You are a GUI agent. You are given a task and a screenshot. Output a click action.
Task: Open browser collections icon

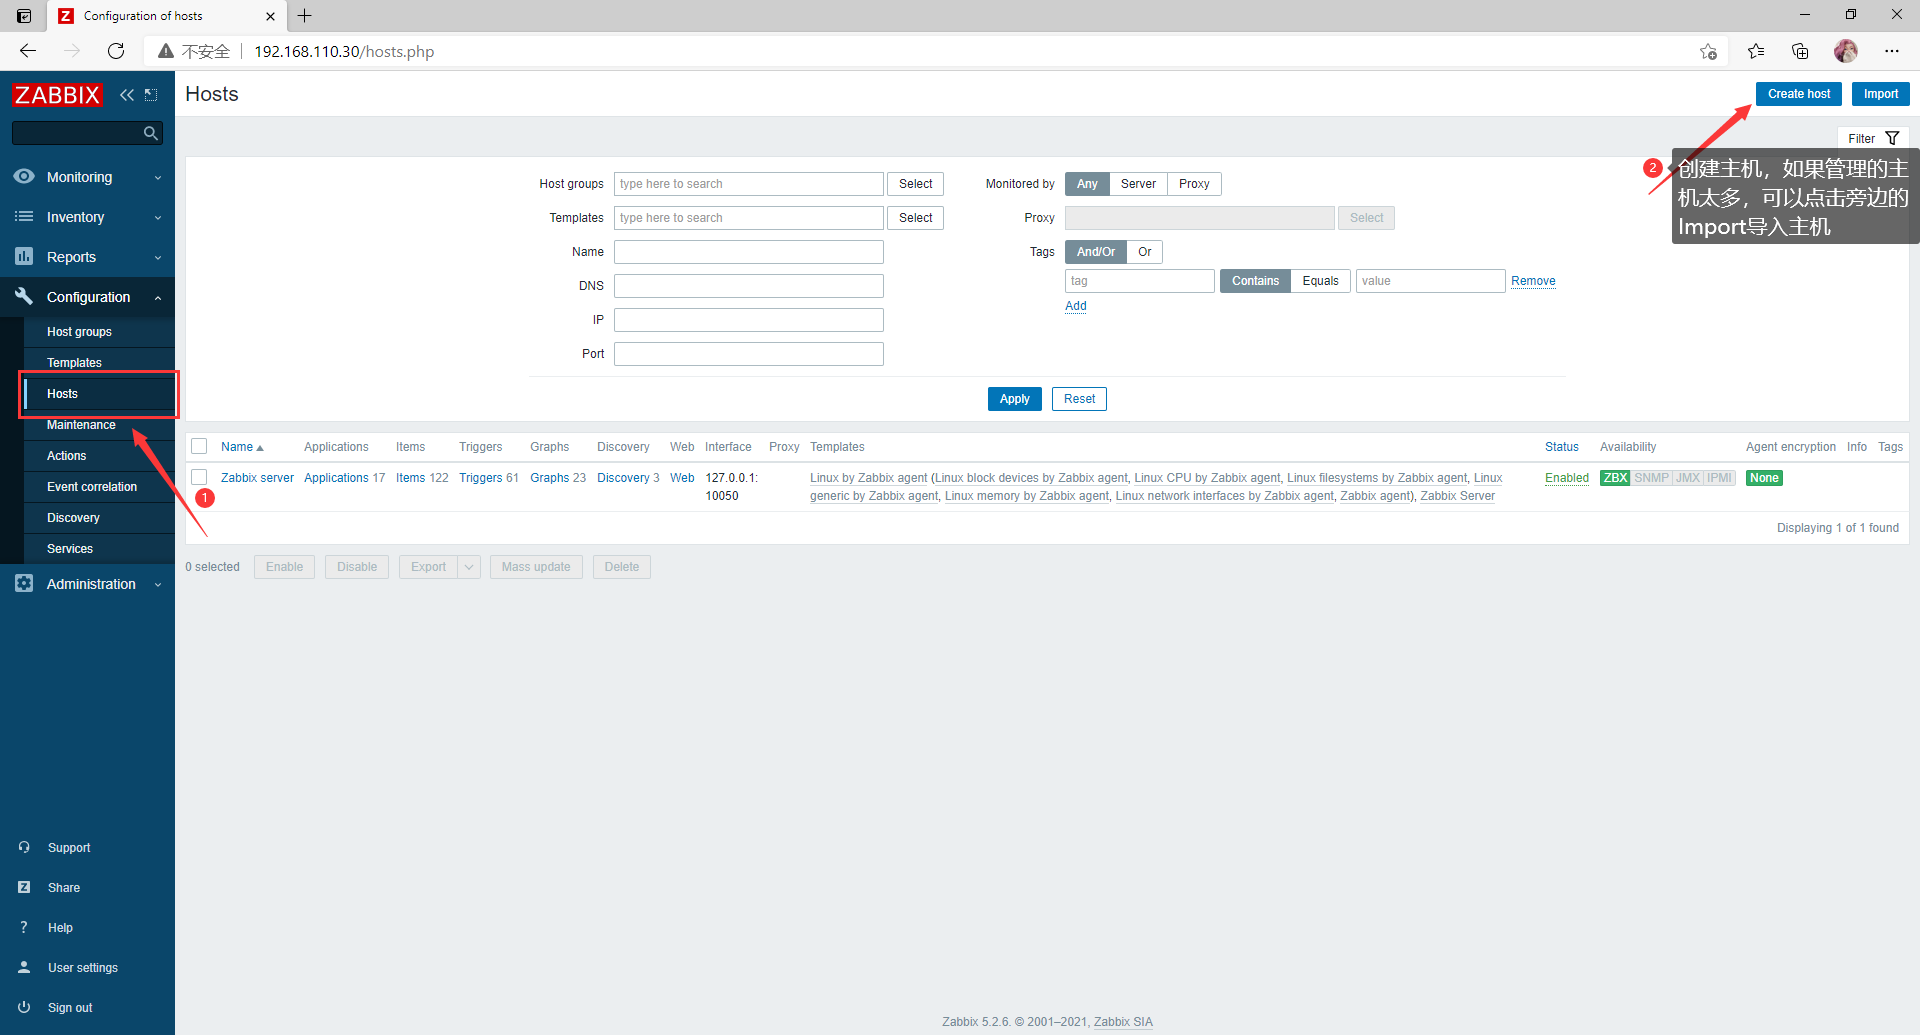coord(1800,51)
